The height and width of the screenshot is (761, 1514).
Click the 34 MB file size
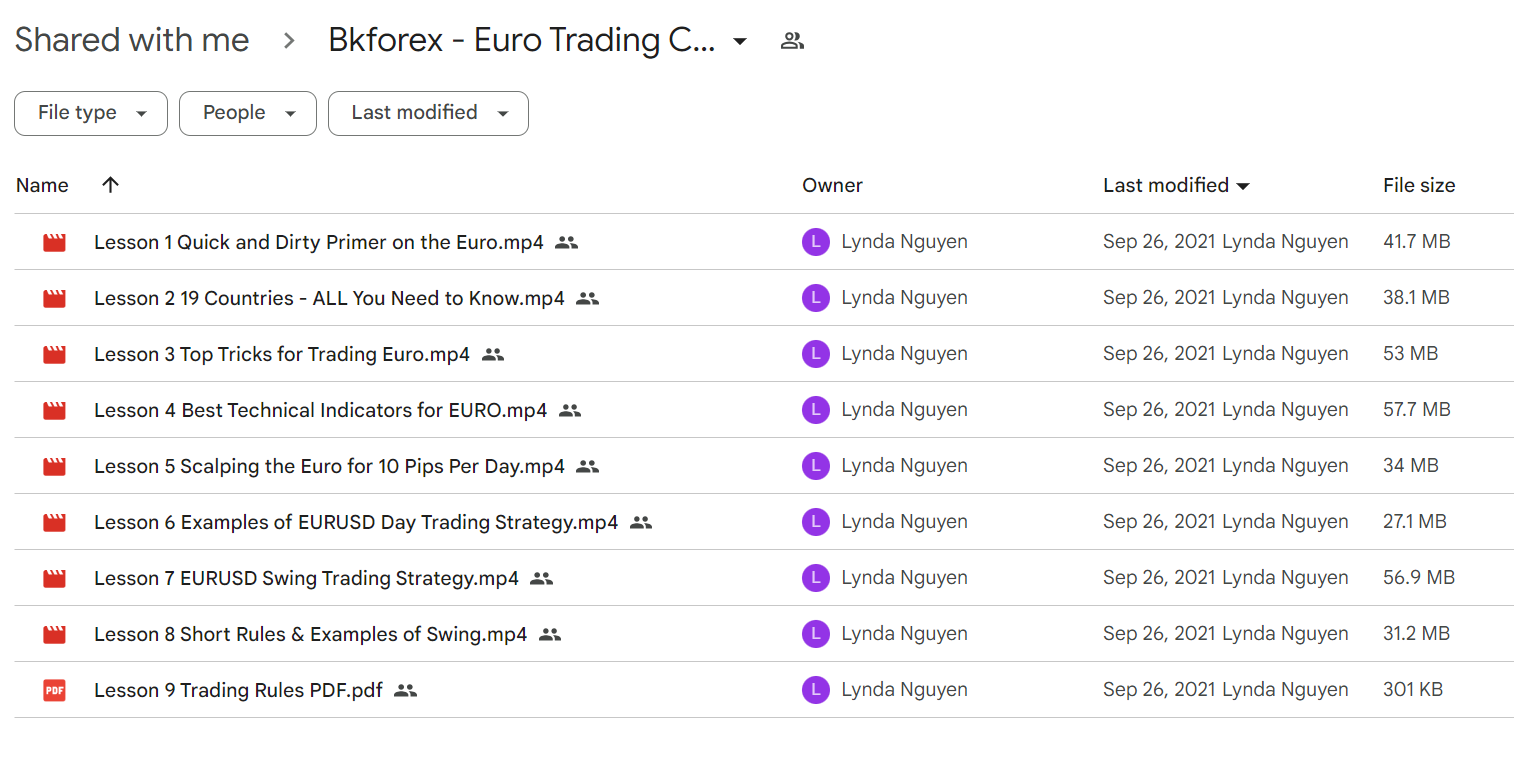click(x=1411, y=466)
